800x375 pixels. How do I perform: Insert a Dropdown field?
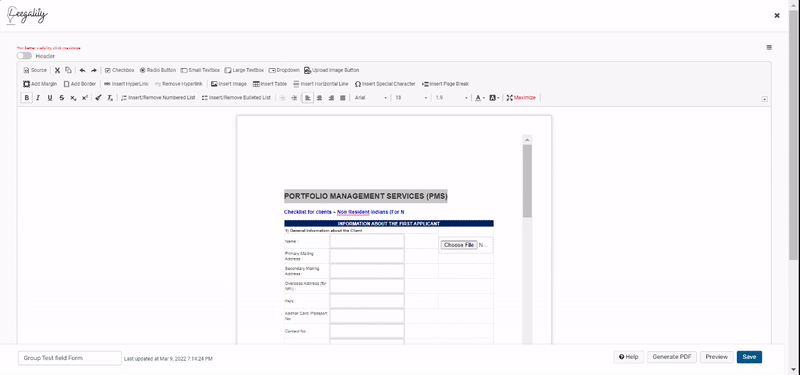click(284, 70)
